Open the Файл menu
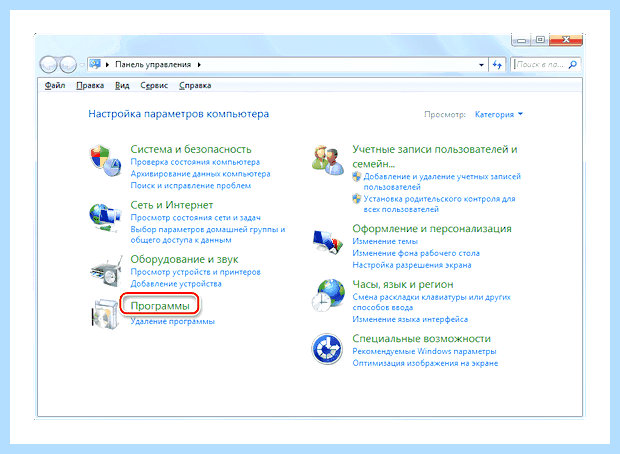Image resolution: width=620 pixels, height=454 pixels. 55,85
